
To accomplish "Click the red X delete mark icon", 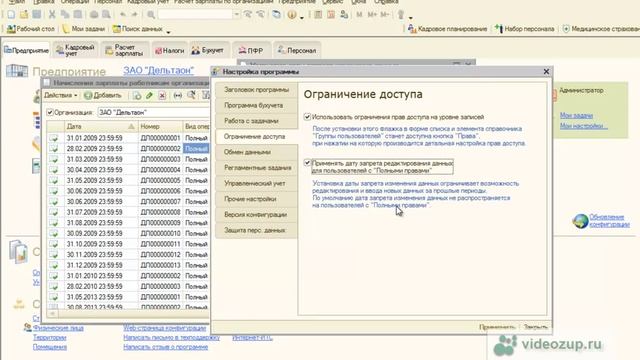I will pos(162,96).
